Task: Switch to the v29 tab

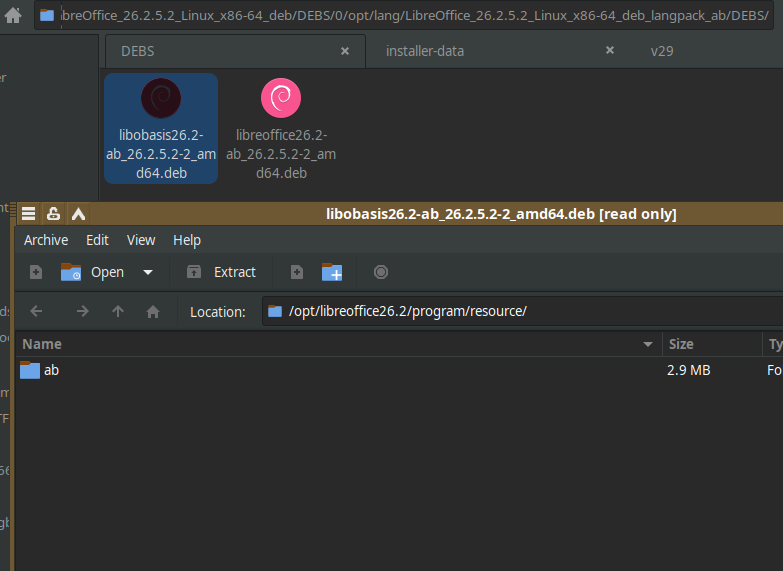Action: [662, 51]
